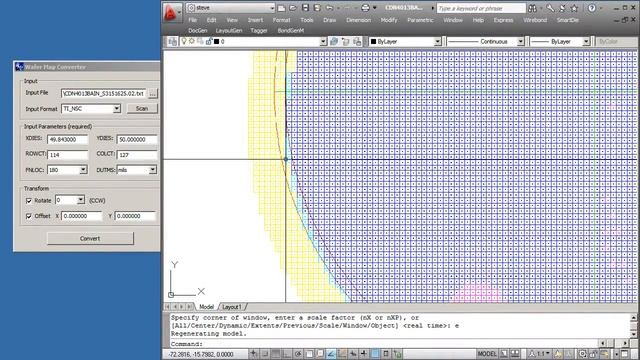Toggle Grid Display in status bar
The image size is (640, 360).
pos(276,354)
